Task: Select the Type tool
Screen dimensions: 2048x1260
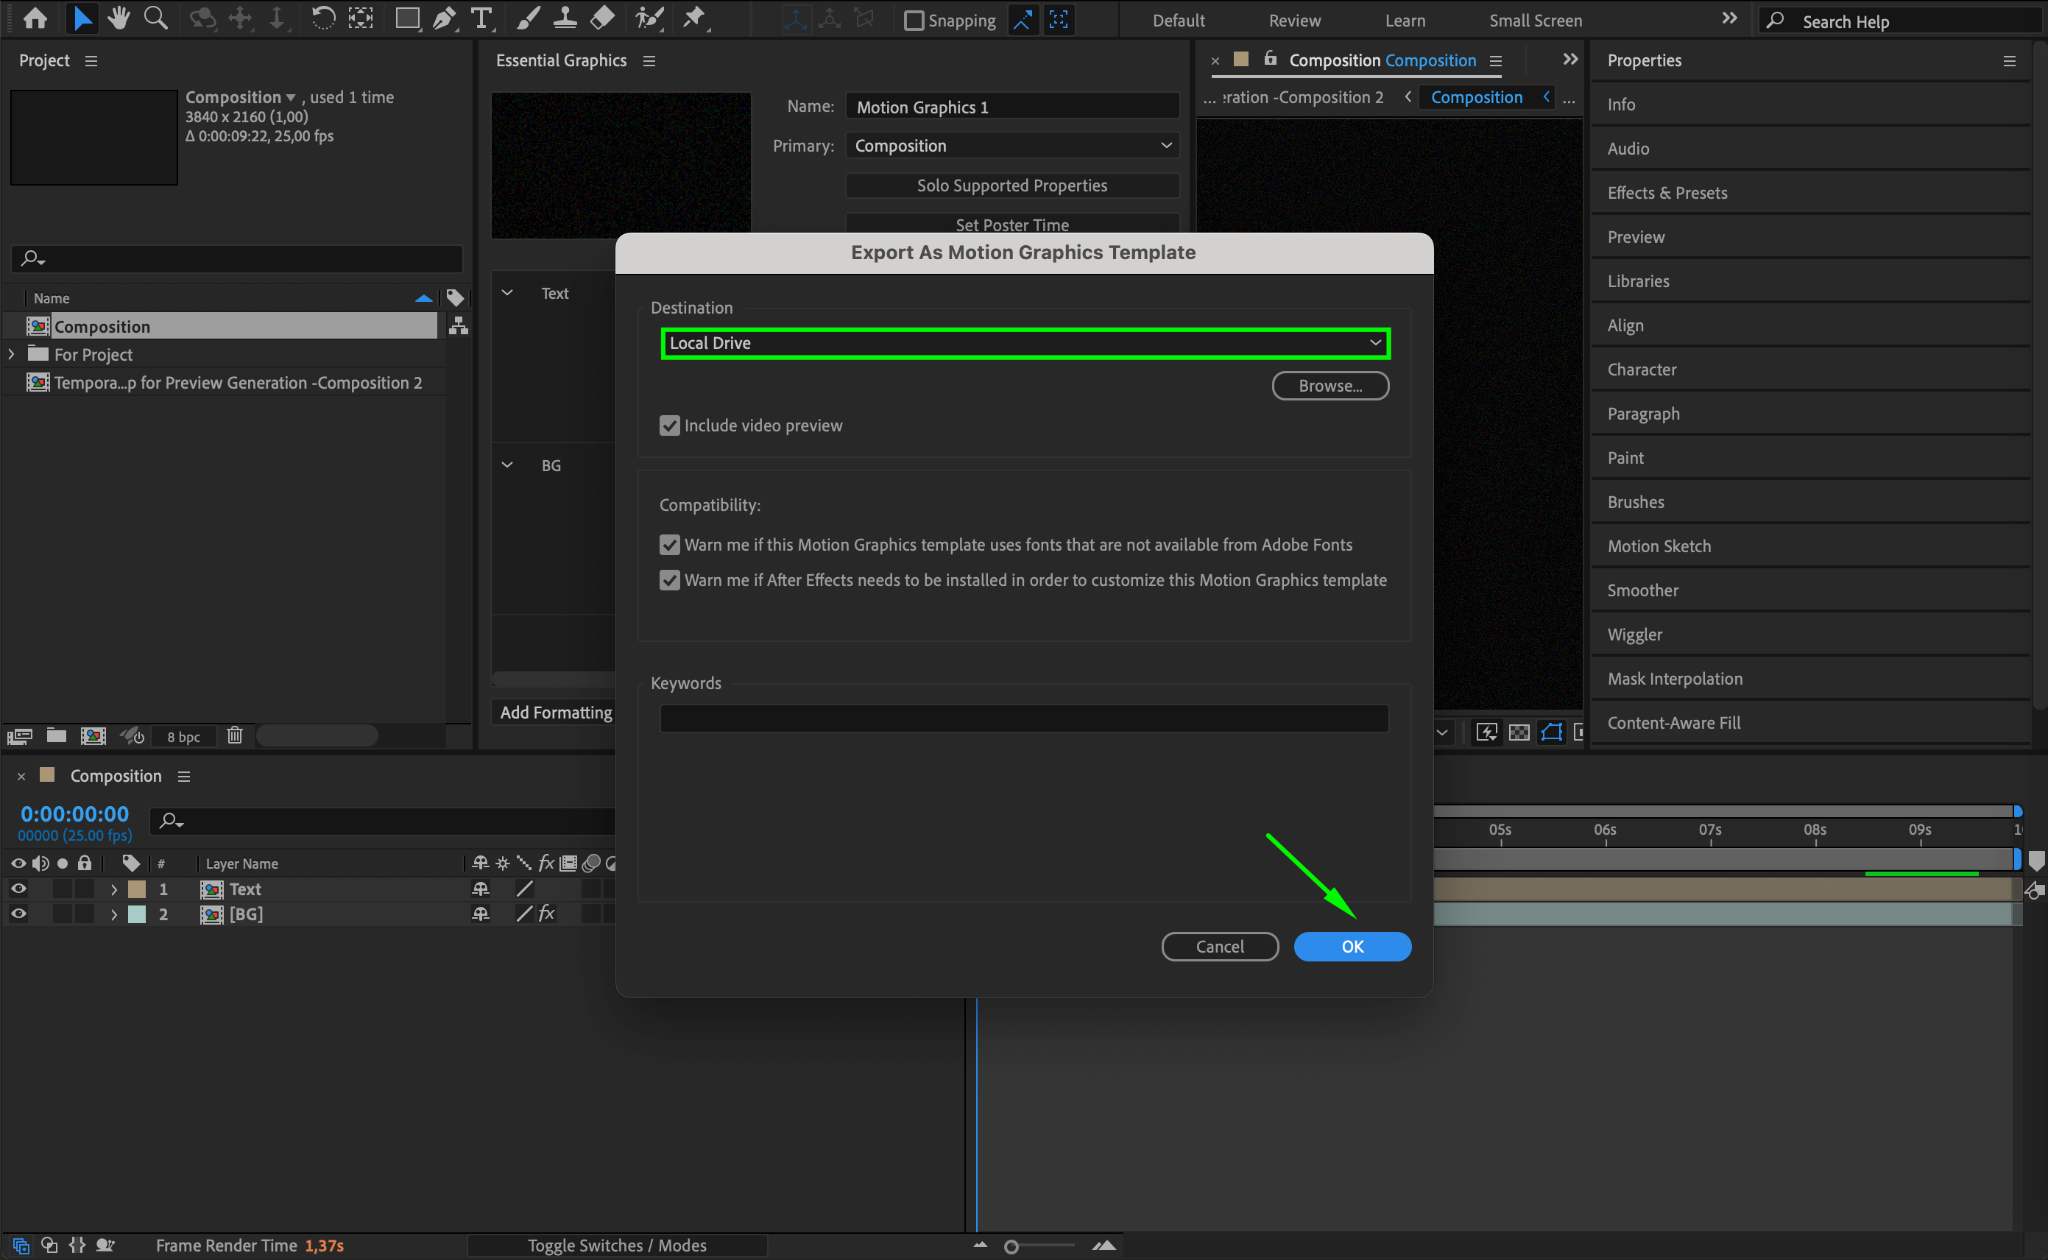Action: pyautogui.click(x=481, y=18)
